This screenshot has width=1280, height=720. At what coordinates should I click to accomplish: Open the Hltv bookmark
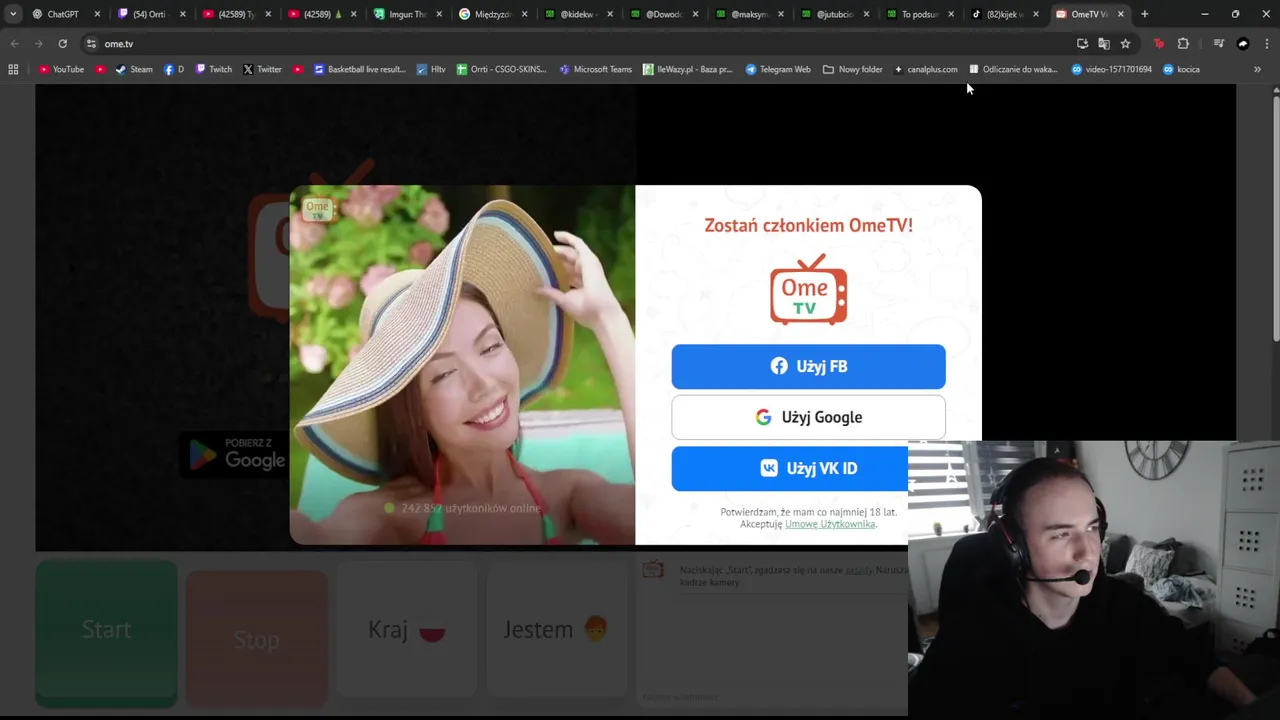click(x=431, y=69)
